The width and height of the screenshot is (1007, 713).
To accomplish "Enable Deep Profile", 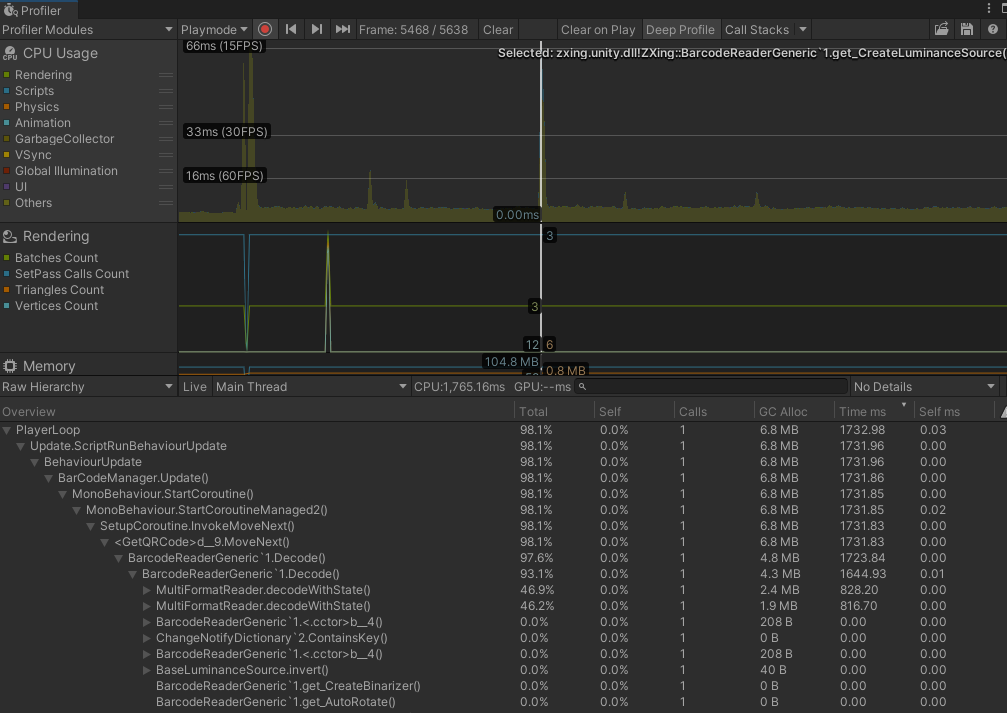I will [x=681, y=29].
